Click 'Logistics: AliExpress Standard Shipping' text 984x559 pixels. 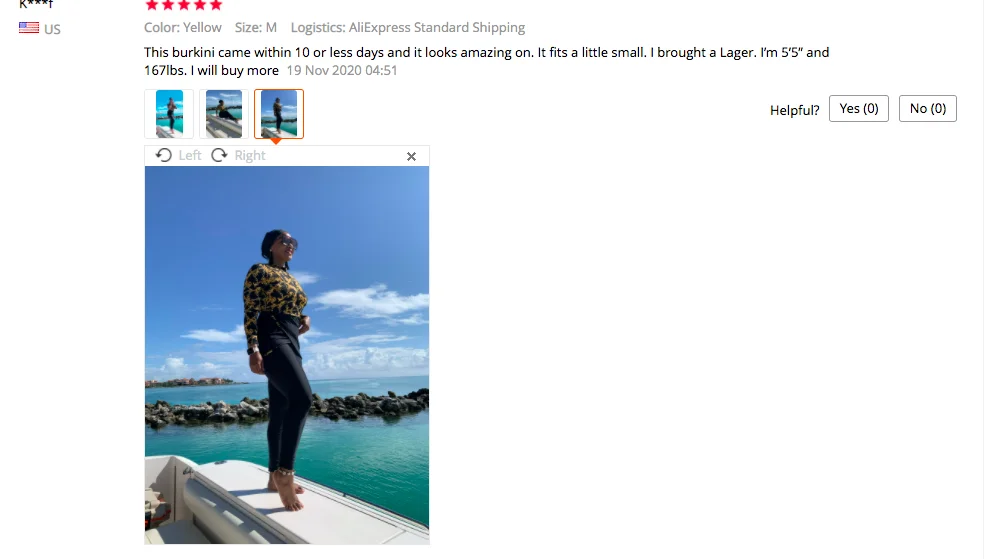408,28
